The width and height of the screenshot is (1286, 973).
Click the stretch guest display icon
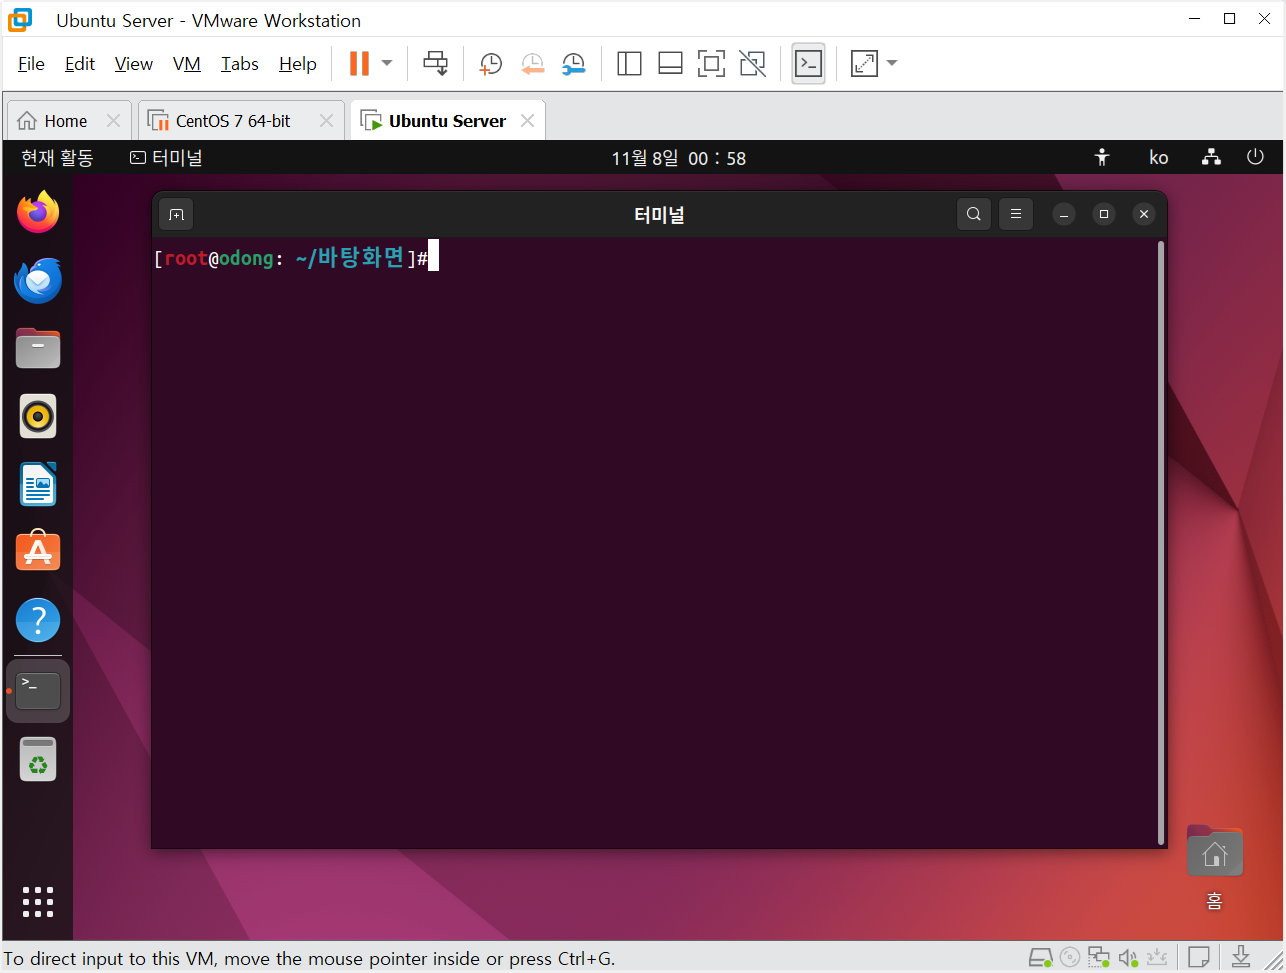pyautogui.click(x=864, y=64)
